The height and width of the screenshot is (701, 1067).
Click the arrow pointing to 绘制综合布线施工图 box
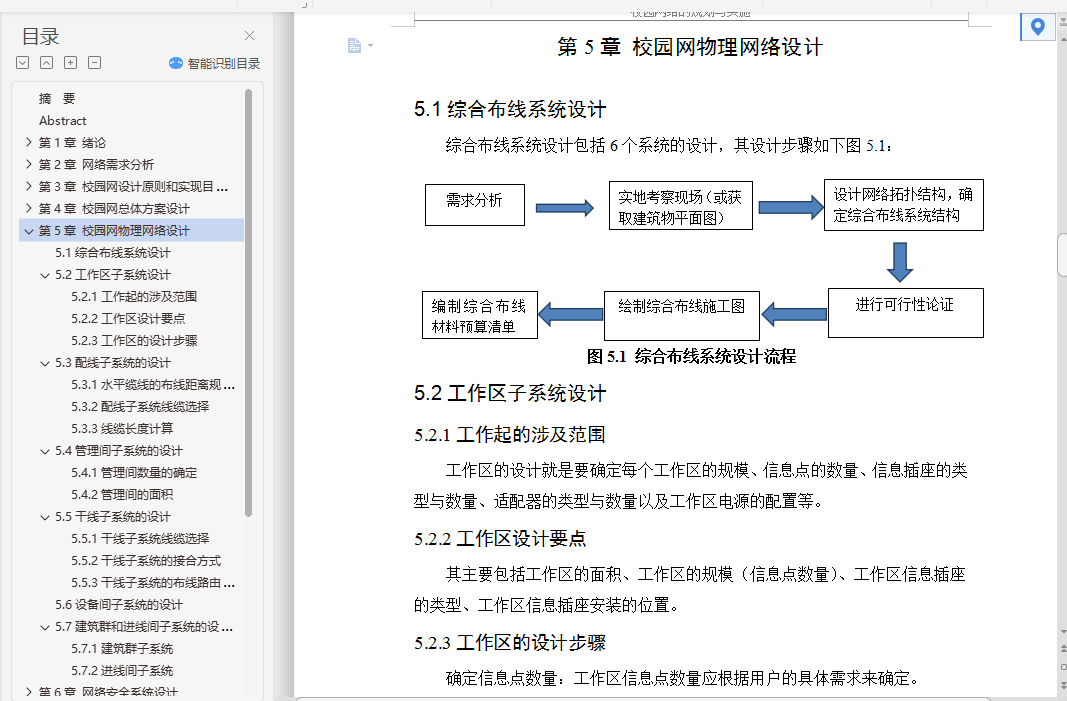[x=794, y=314]
